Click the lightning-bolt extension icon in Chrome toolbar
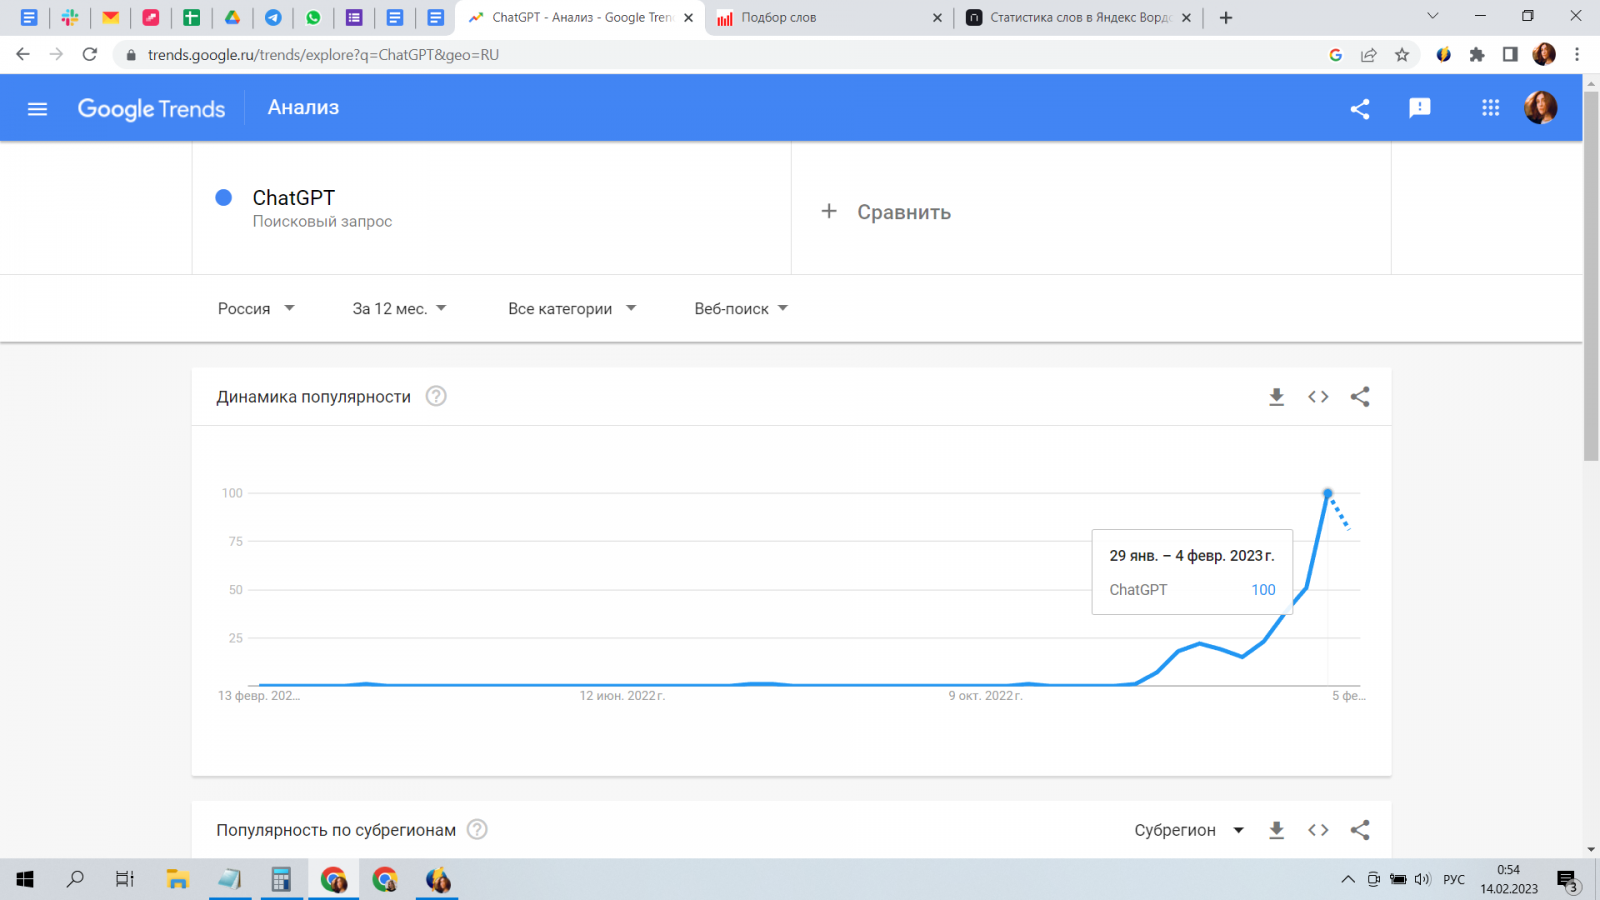This screenshot has height=900, width=1600. pos(1444,55)
